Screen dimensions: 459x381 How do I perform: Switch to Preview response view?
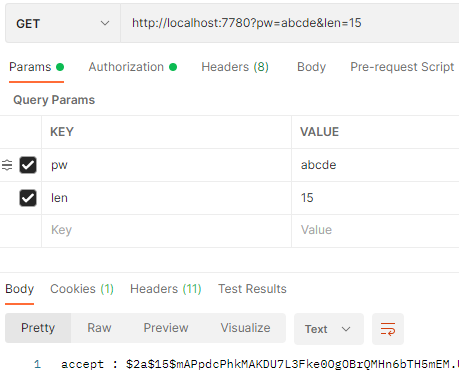click(x=166, y=328)
